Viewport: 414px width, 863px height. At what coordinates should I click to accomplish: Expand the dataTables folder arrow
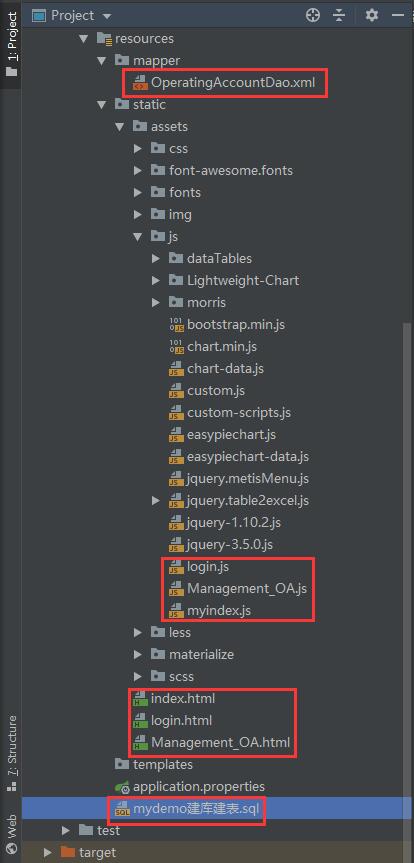(156, 259)
